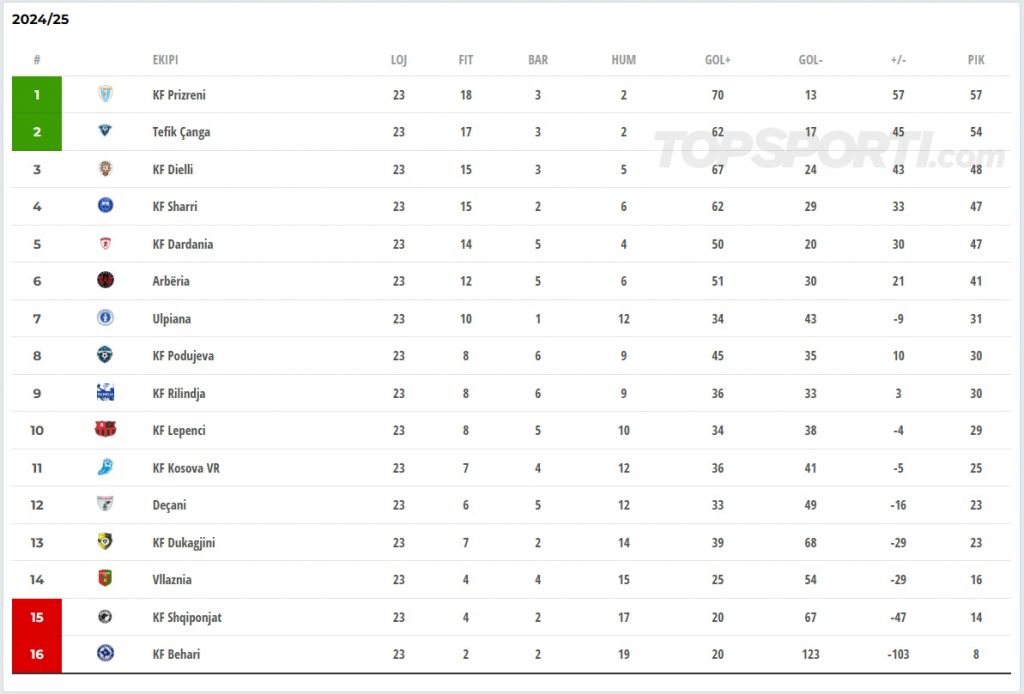The width and height of the screenshot is (1024, 694).
Task: Click the Arbëria team logo
Action: click(105, 281)
